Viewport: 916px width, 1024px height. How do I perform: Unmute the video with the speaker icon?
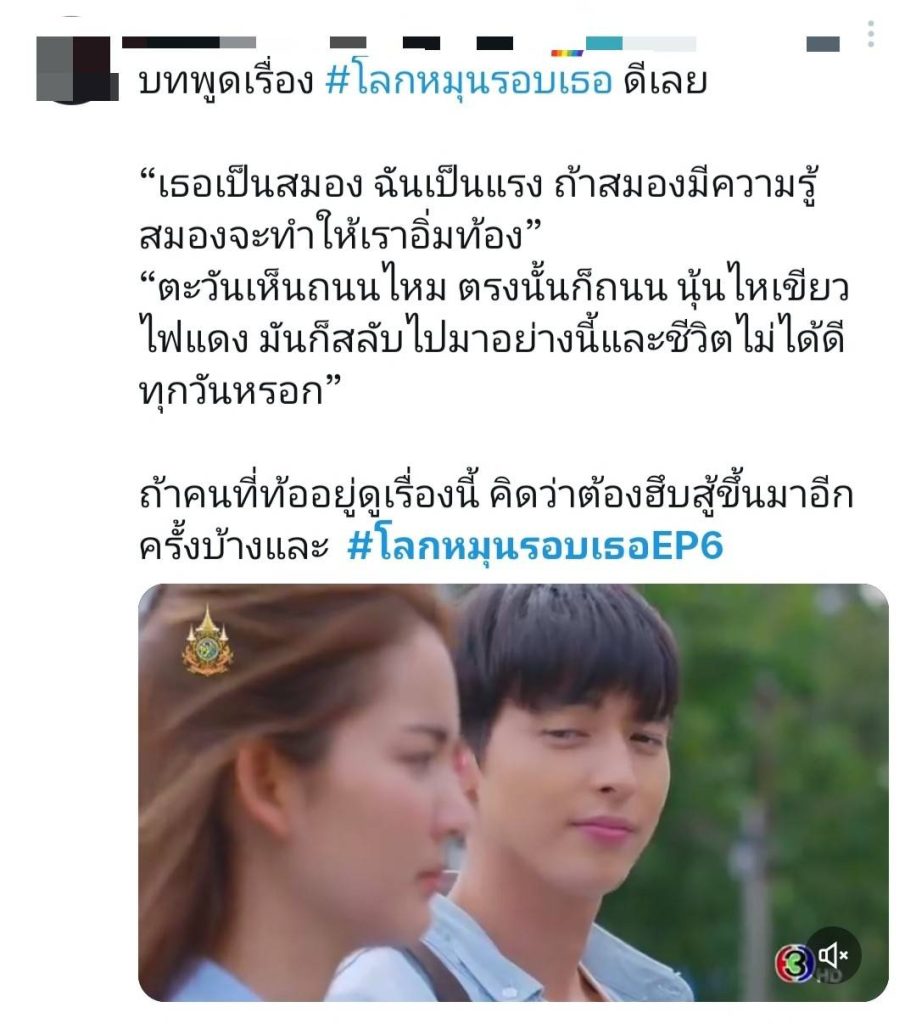(x=833, y=955)
